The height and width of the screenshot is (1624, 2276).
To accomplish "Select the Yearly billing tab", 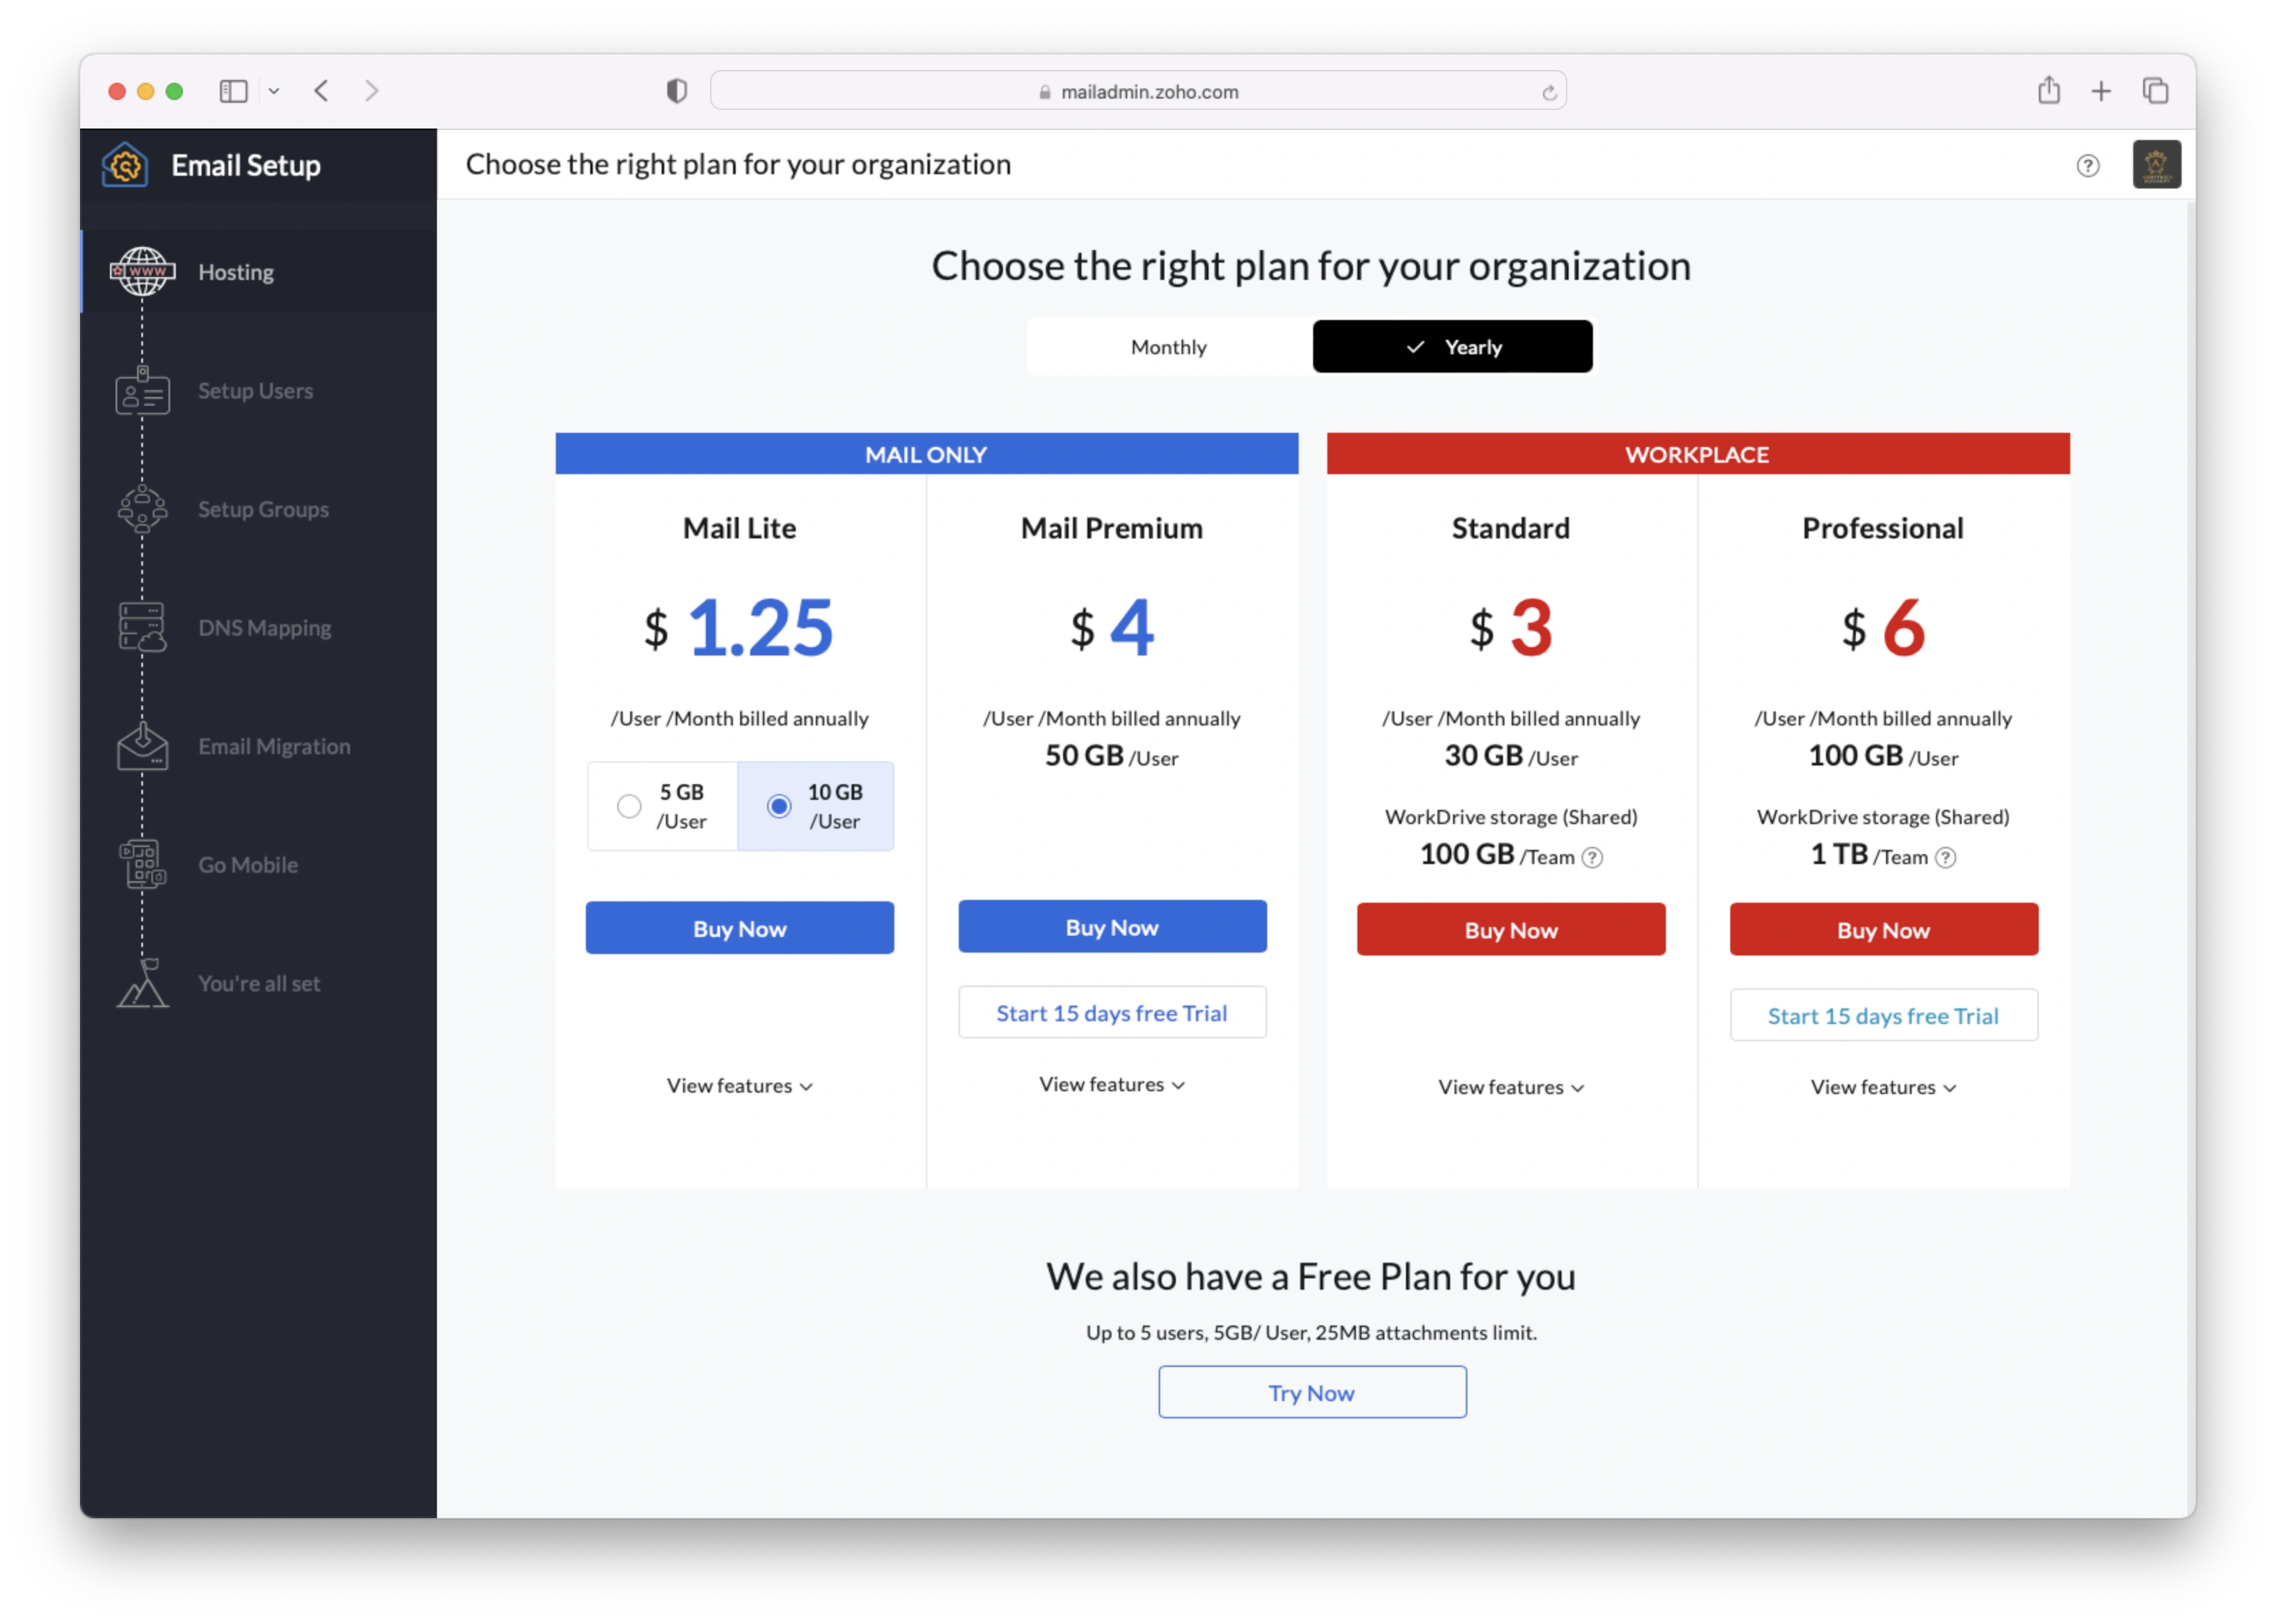I will tap(1452, 346).
